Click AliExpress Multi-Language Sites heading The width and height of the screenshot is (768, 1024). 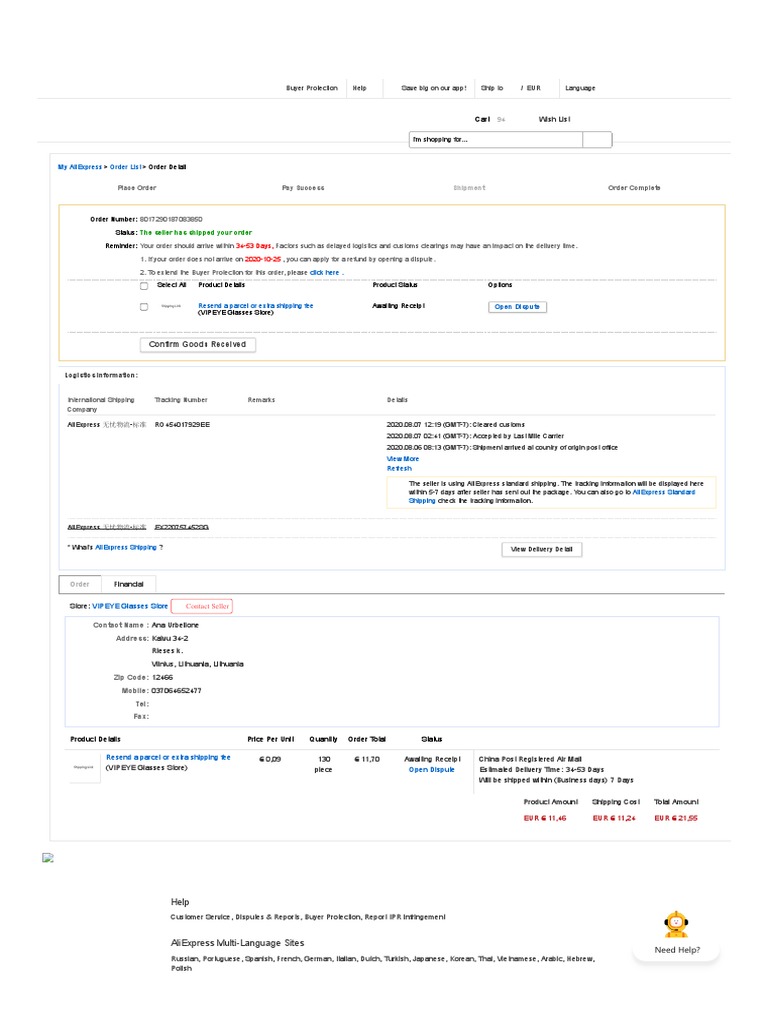click(238, 943)
